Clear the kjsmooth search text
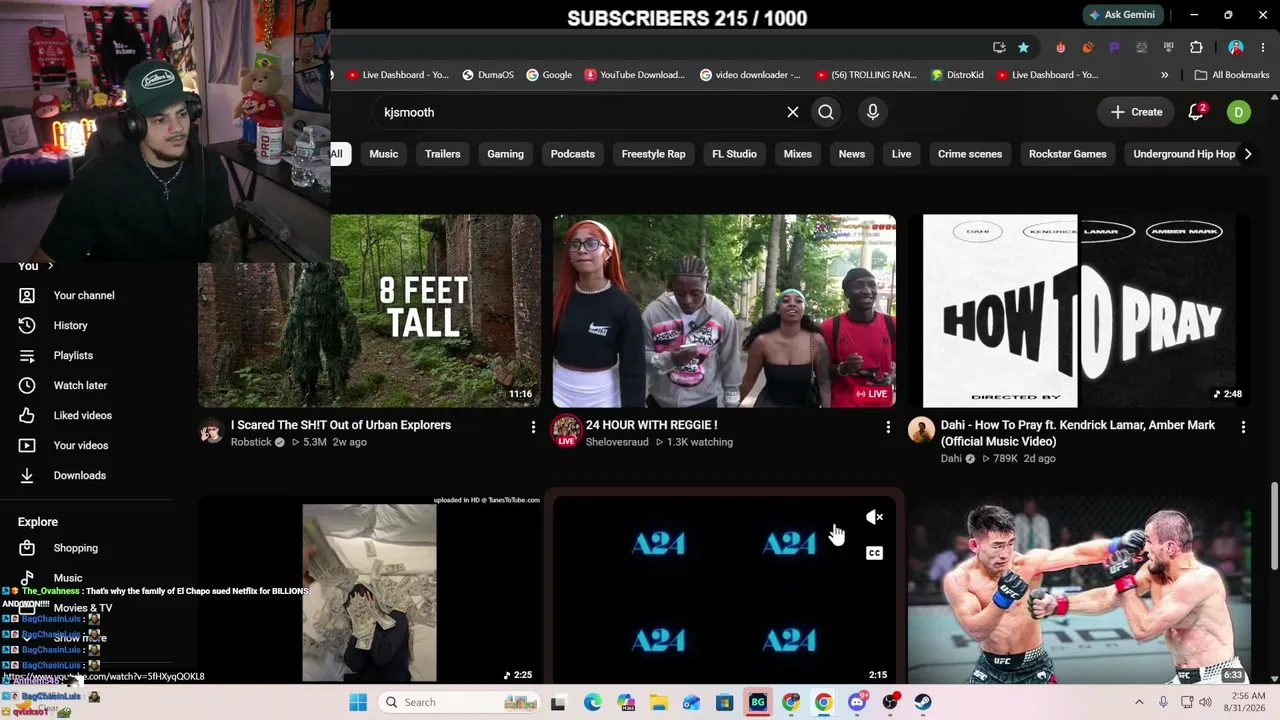1280x720 pixels. click(x=793, y=112)
